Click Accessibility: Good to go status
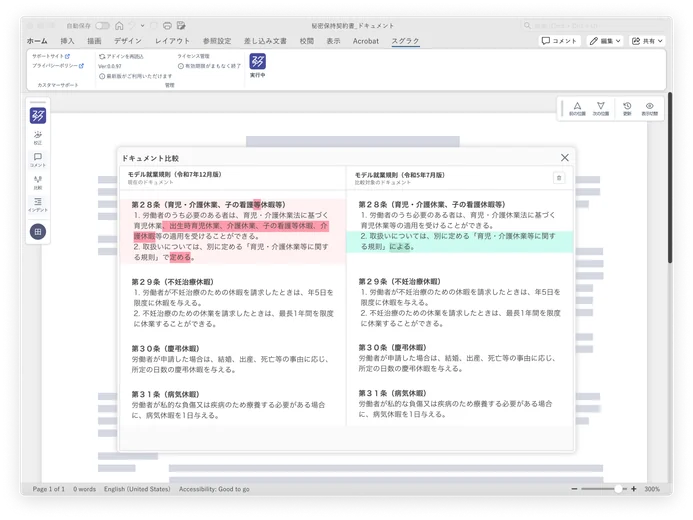Image resolution: width=693 pixels, height=520 pixels. [x=214, y=489]
